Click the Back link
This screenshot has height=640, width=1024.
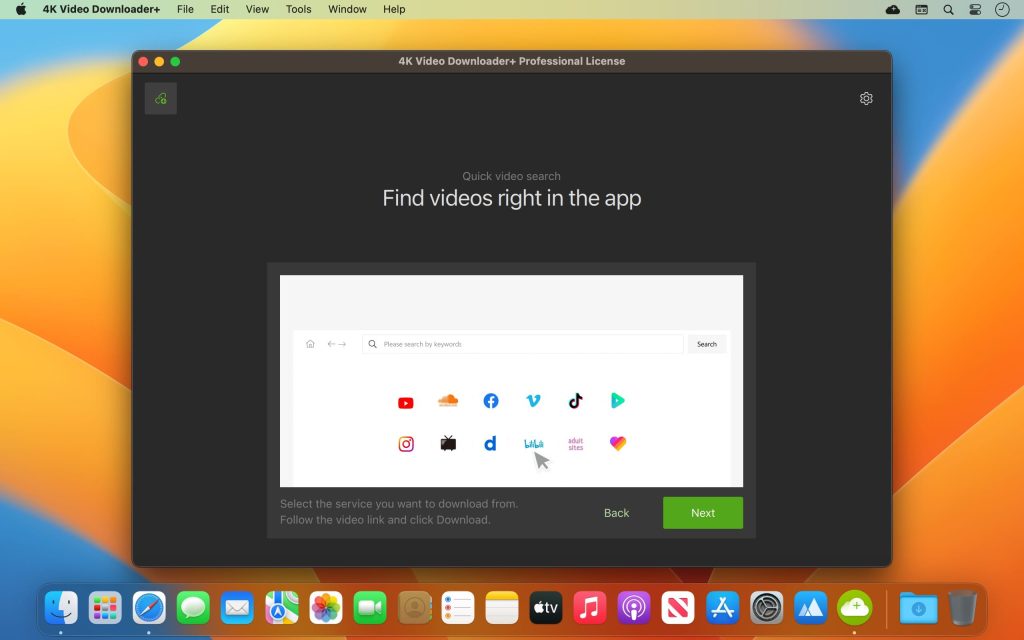pos(616,512)
